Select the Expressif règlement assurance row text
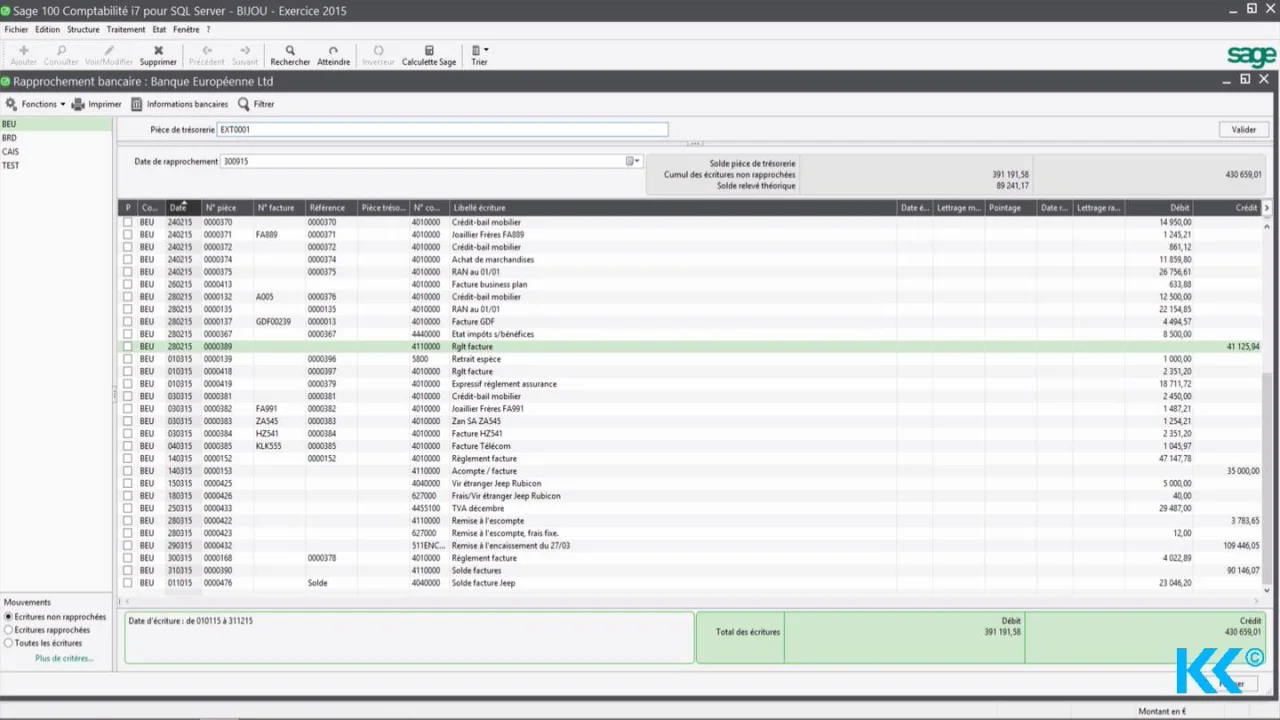Viewport: 1280px width, 720px height. pyautogui.click(x=504, y=384)
